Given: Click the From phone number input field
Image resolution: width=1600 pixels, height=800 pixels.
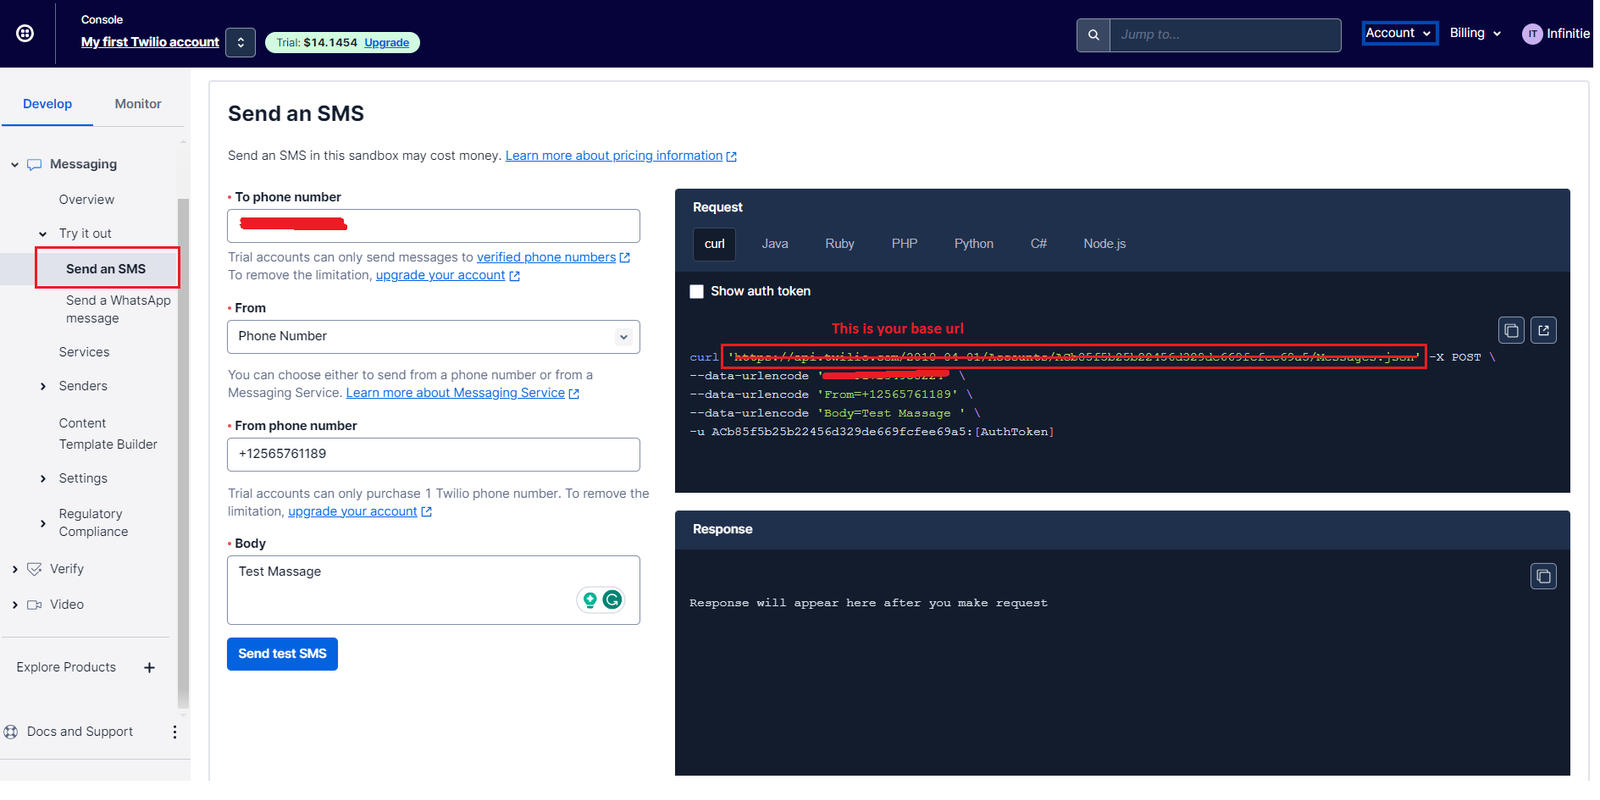Looking at the screenshot, I should (433, 454).
